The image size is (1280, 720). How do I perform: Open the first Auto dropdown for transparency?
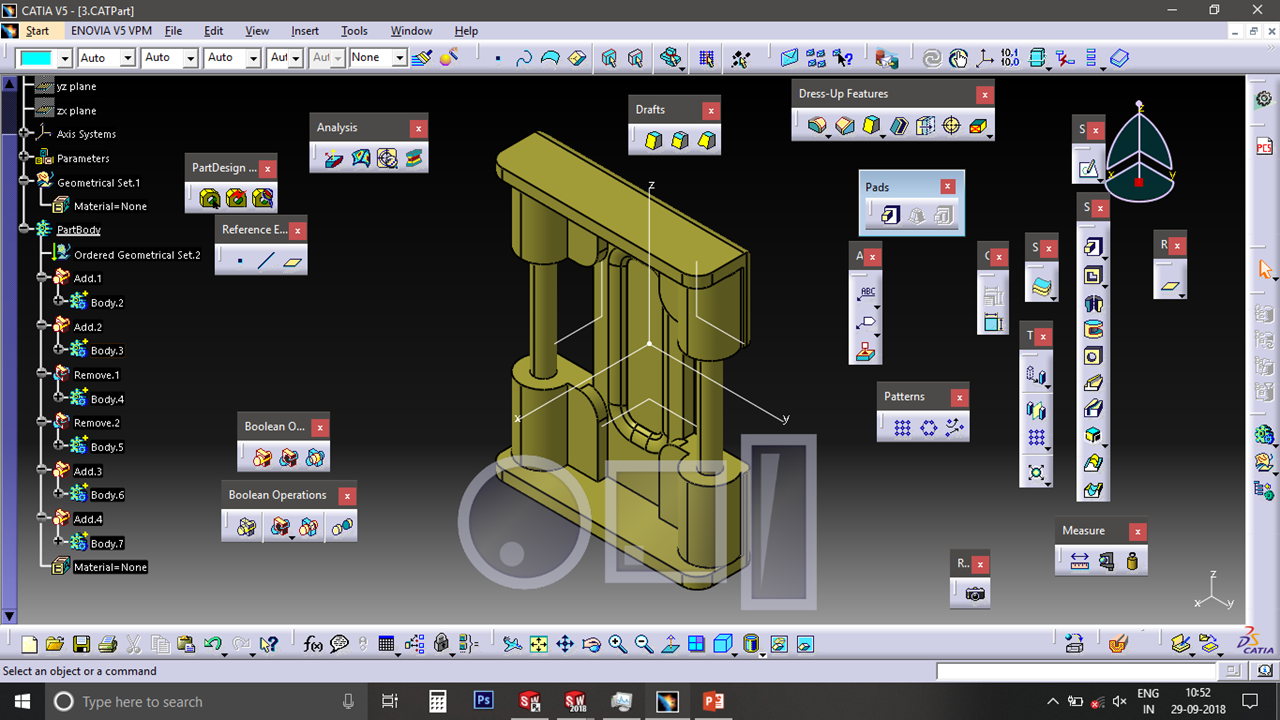(127, 58)
